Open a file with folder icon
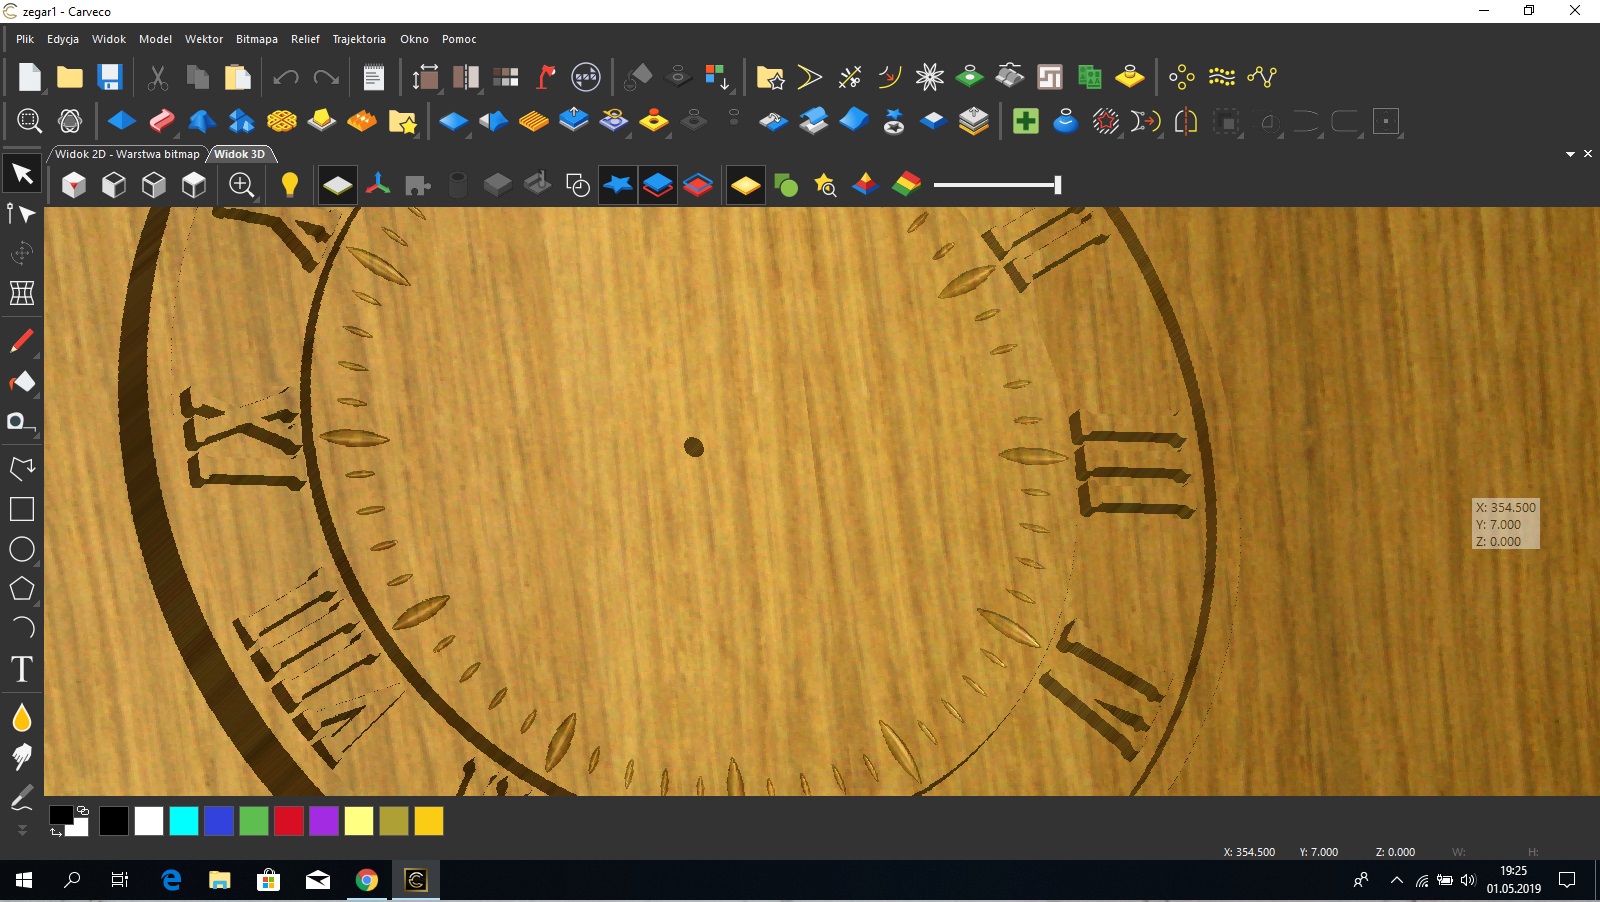The image size is (1600, 902). (70, 77)
